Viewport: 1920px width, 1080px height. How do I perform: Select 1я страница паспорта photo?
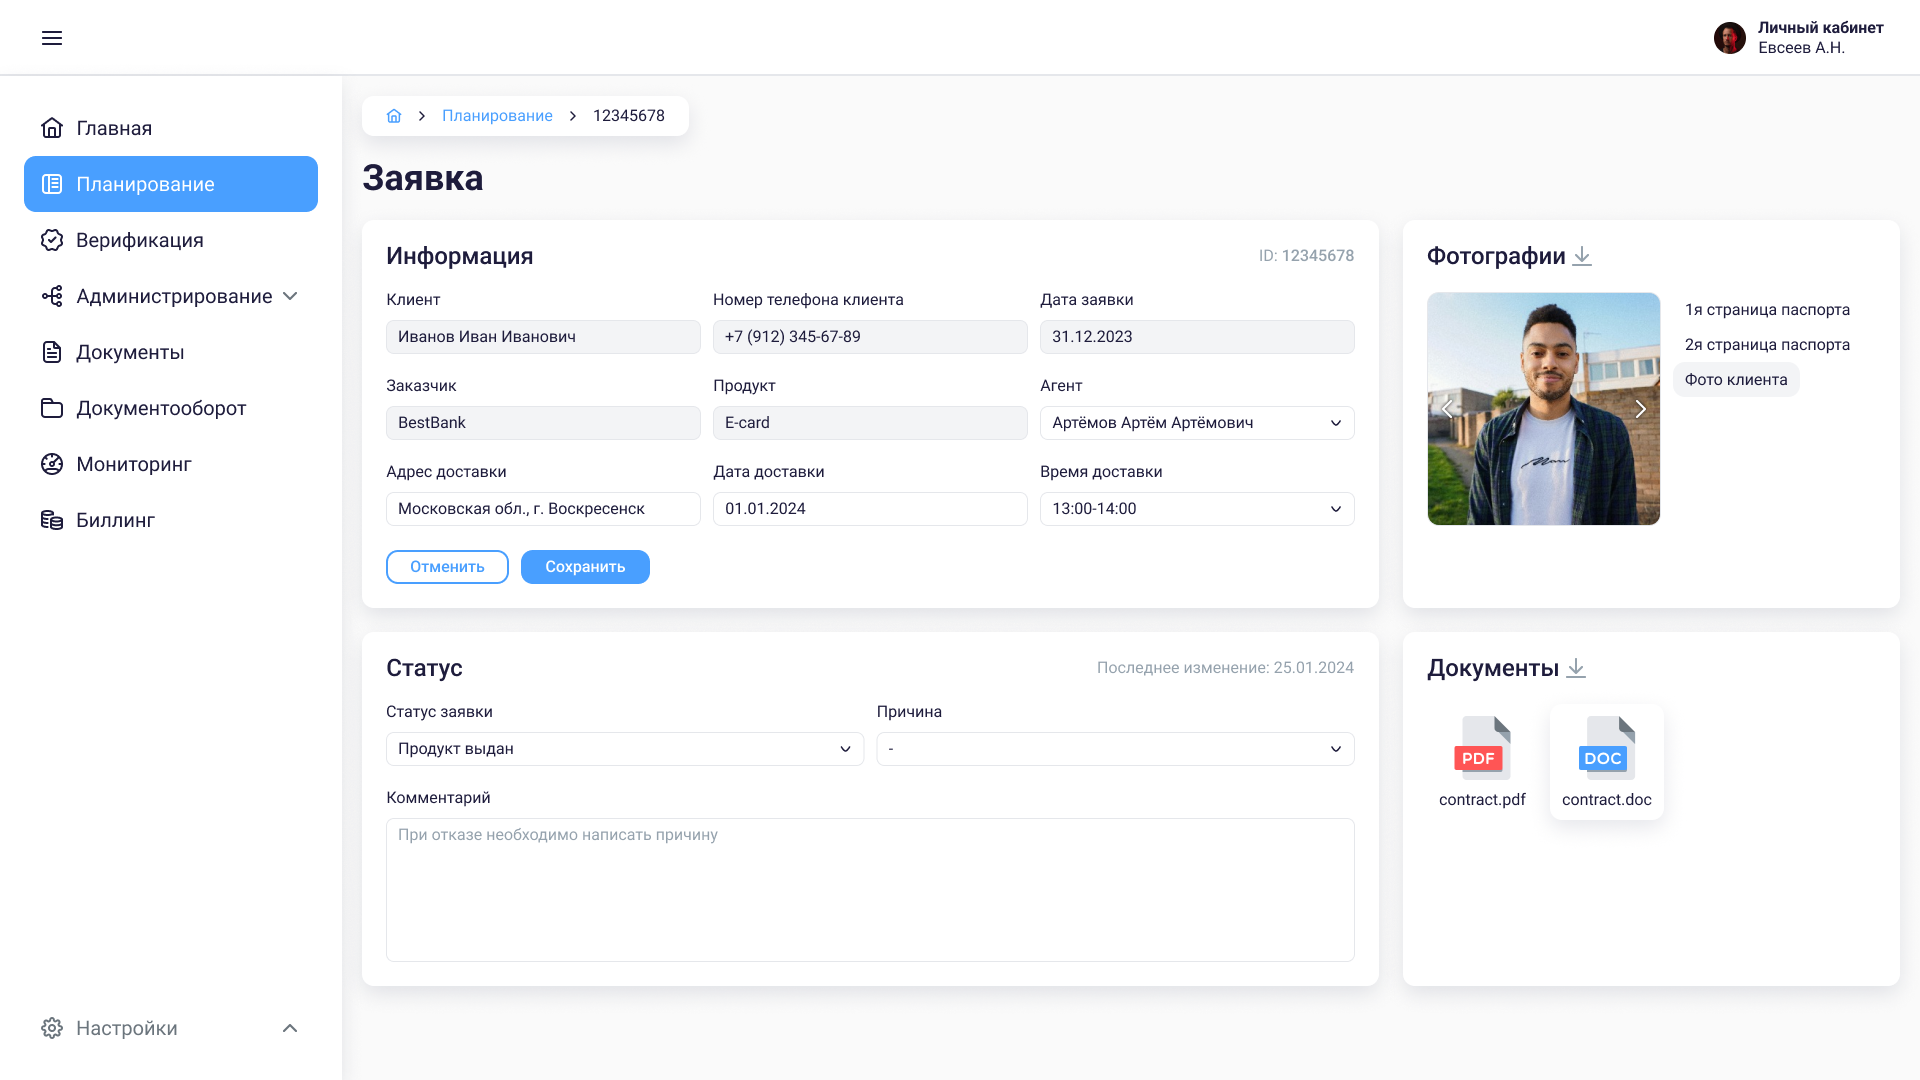(1766, 310)
